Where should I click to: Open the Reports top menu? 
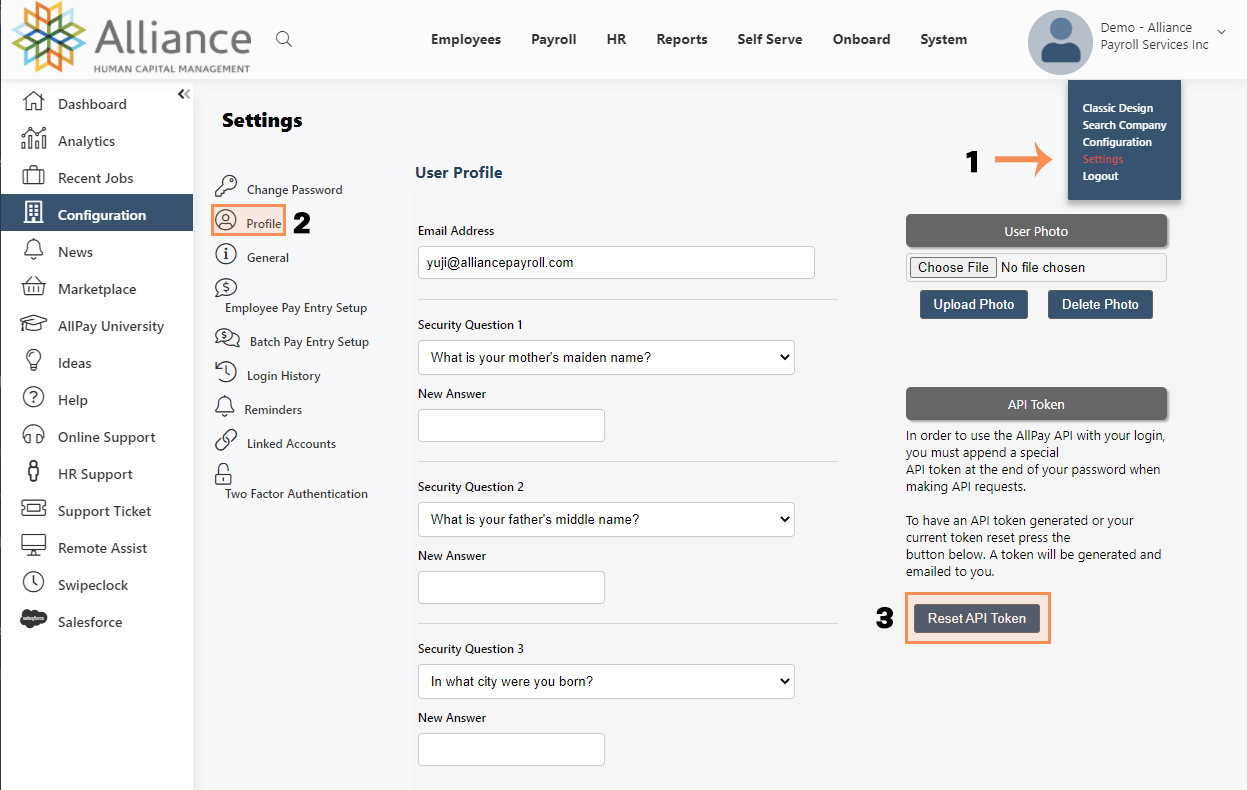pos(681,39)
